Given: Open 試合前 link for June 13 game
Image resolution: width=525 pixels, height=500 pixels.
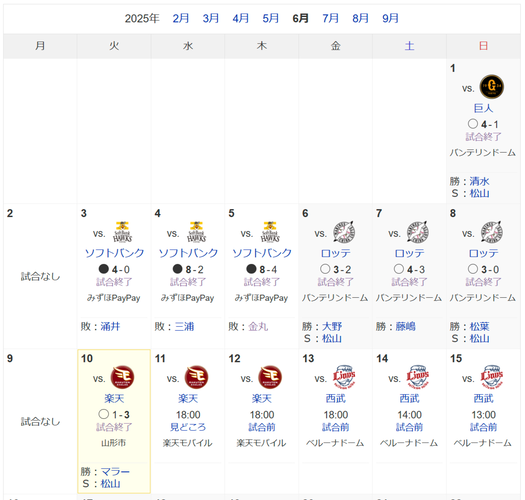Looking at the screenshot, I should pyautogui.click(x=335, y=427).
